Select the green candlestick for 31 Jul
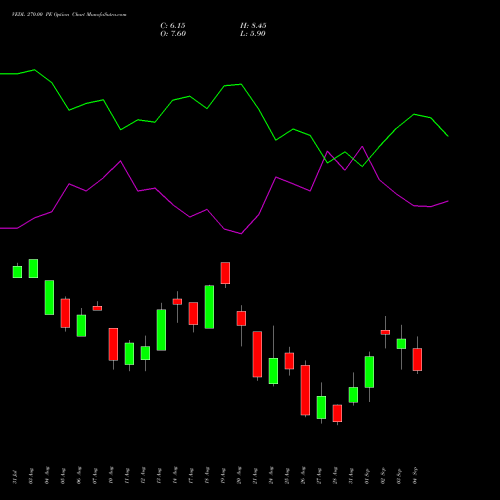 [17, 272]
